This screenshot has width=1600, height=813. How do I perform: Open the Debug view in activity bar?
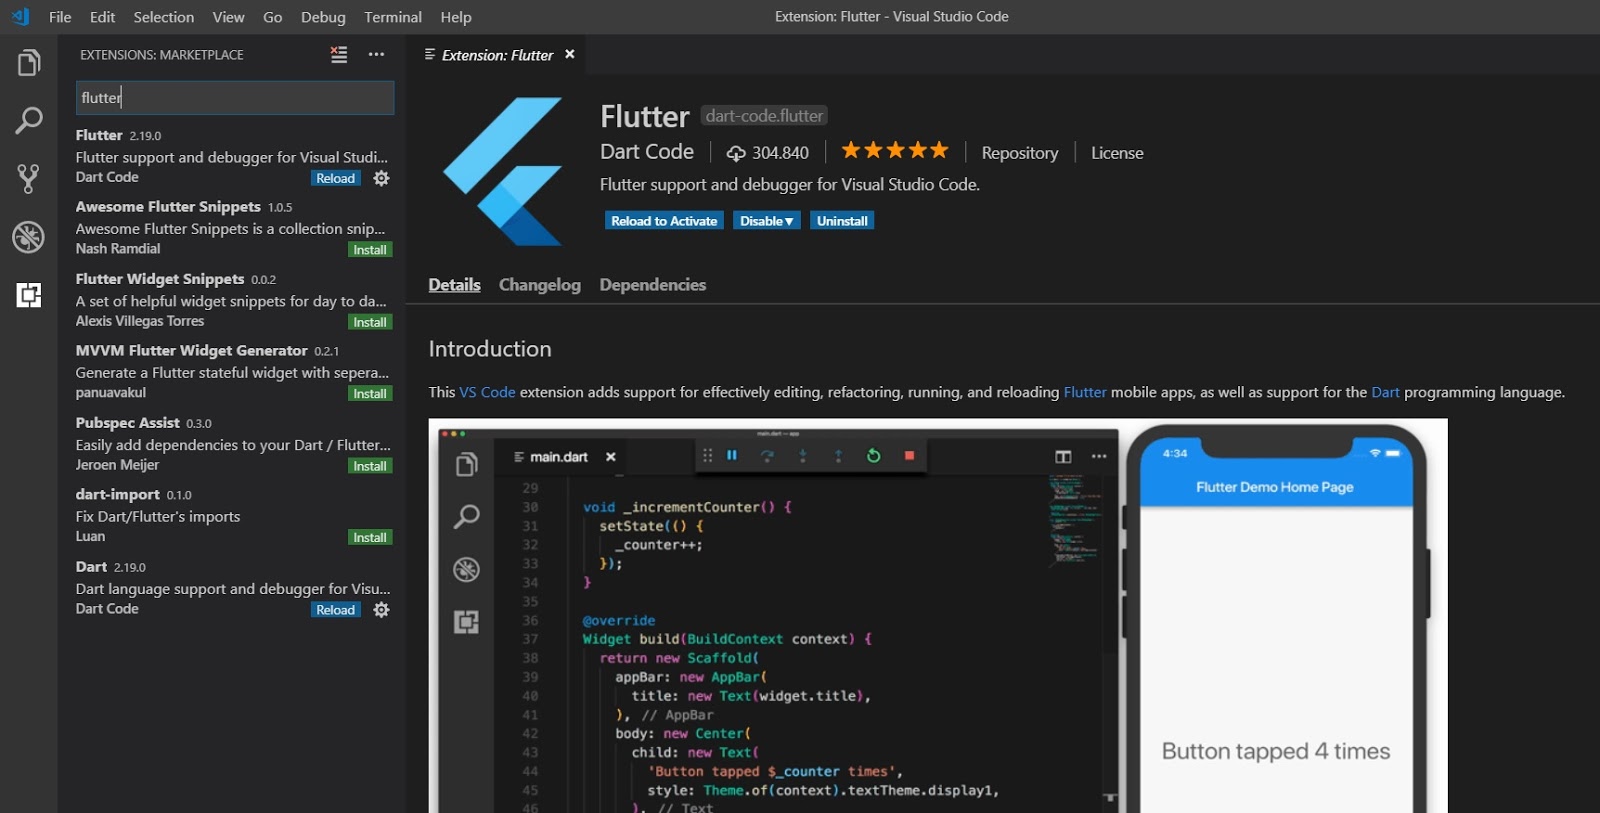tap(29, 237)
